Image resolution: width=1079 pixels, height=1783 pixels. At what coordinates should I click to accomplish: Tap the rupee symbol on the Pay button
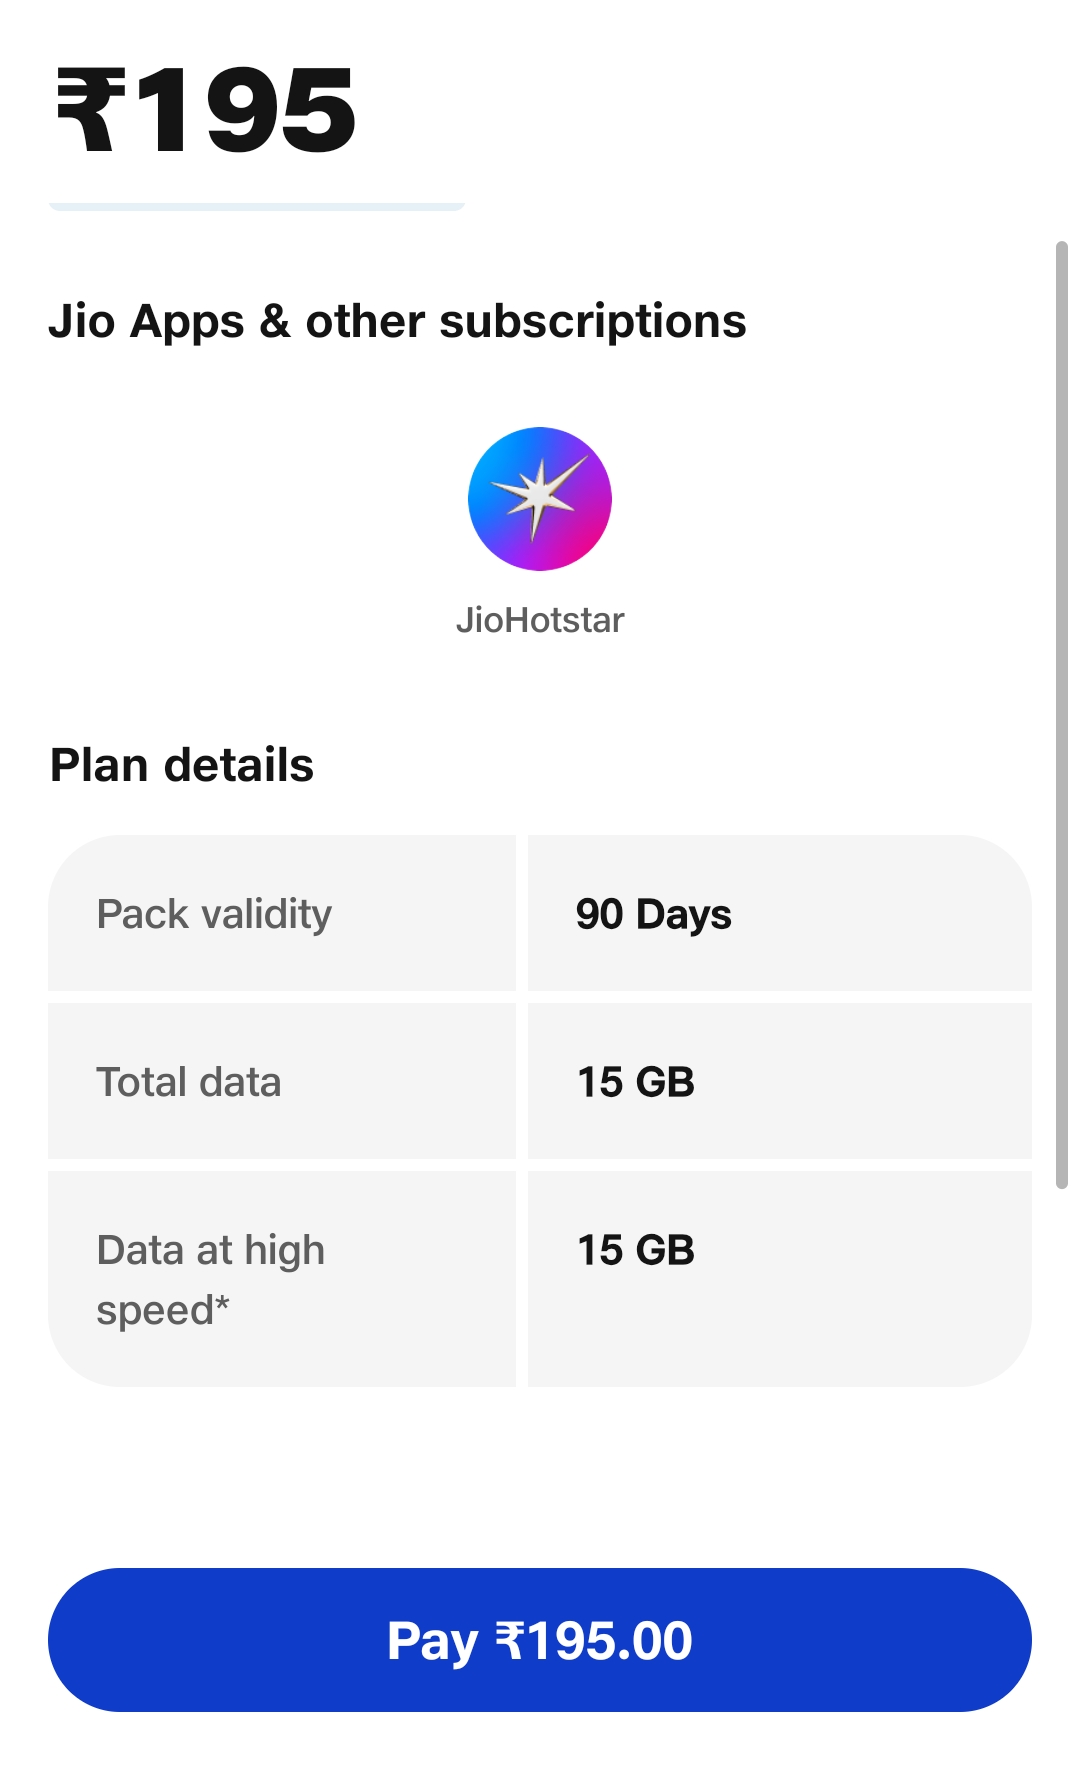(x=509, y=1640)
